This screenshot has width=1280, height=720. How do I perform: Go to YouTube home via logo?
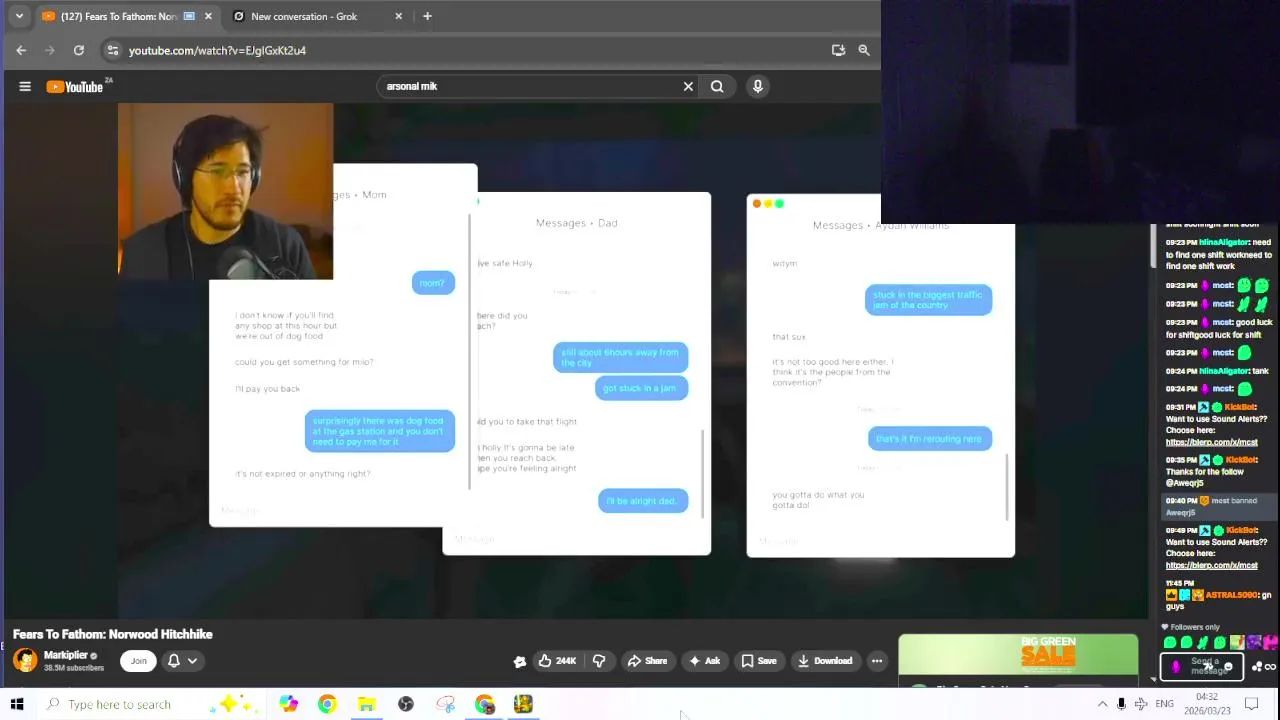[x=75, y=87]
